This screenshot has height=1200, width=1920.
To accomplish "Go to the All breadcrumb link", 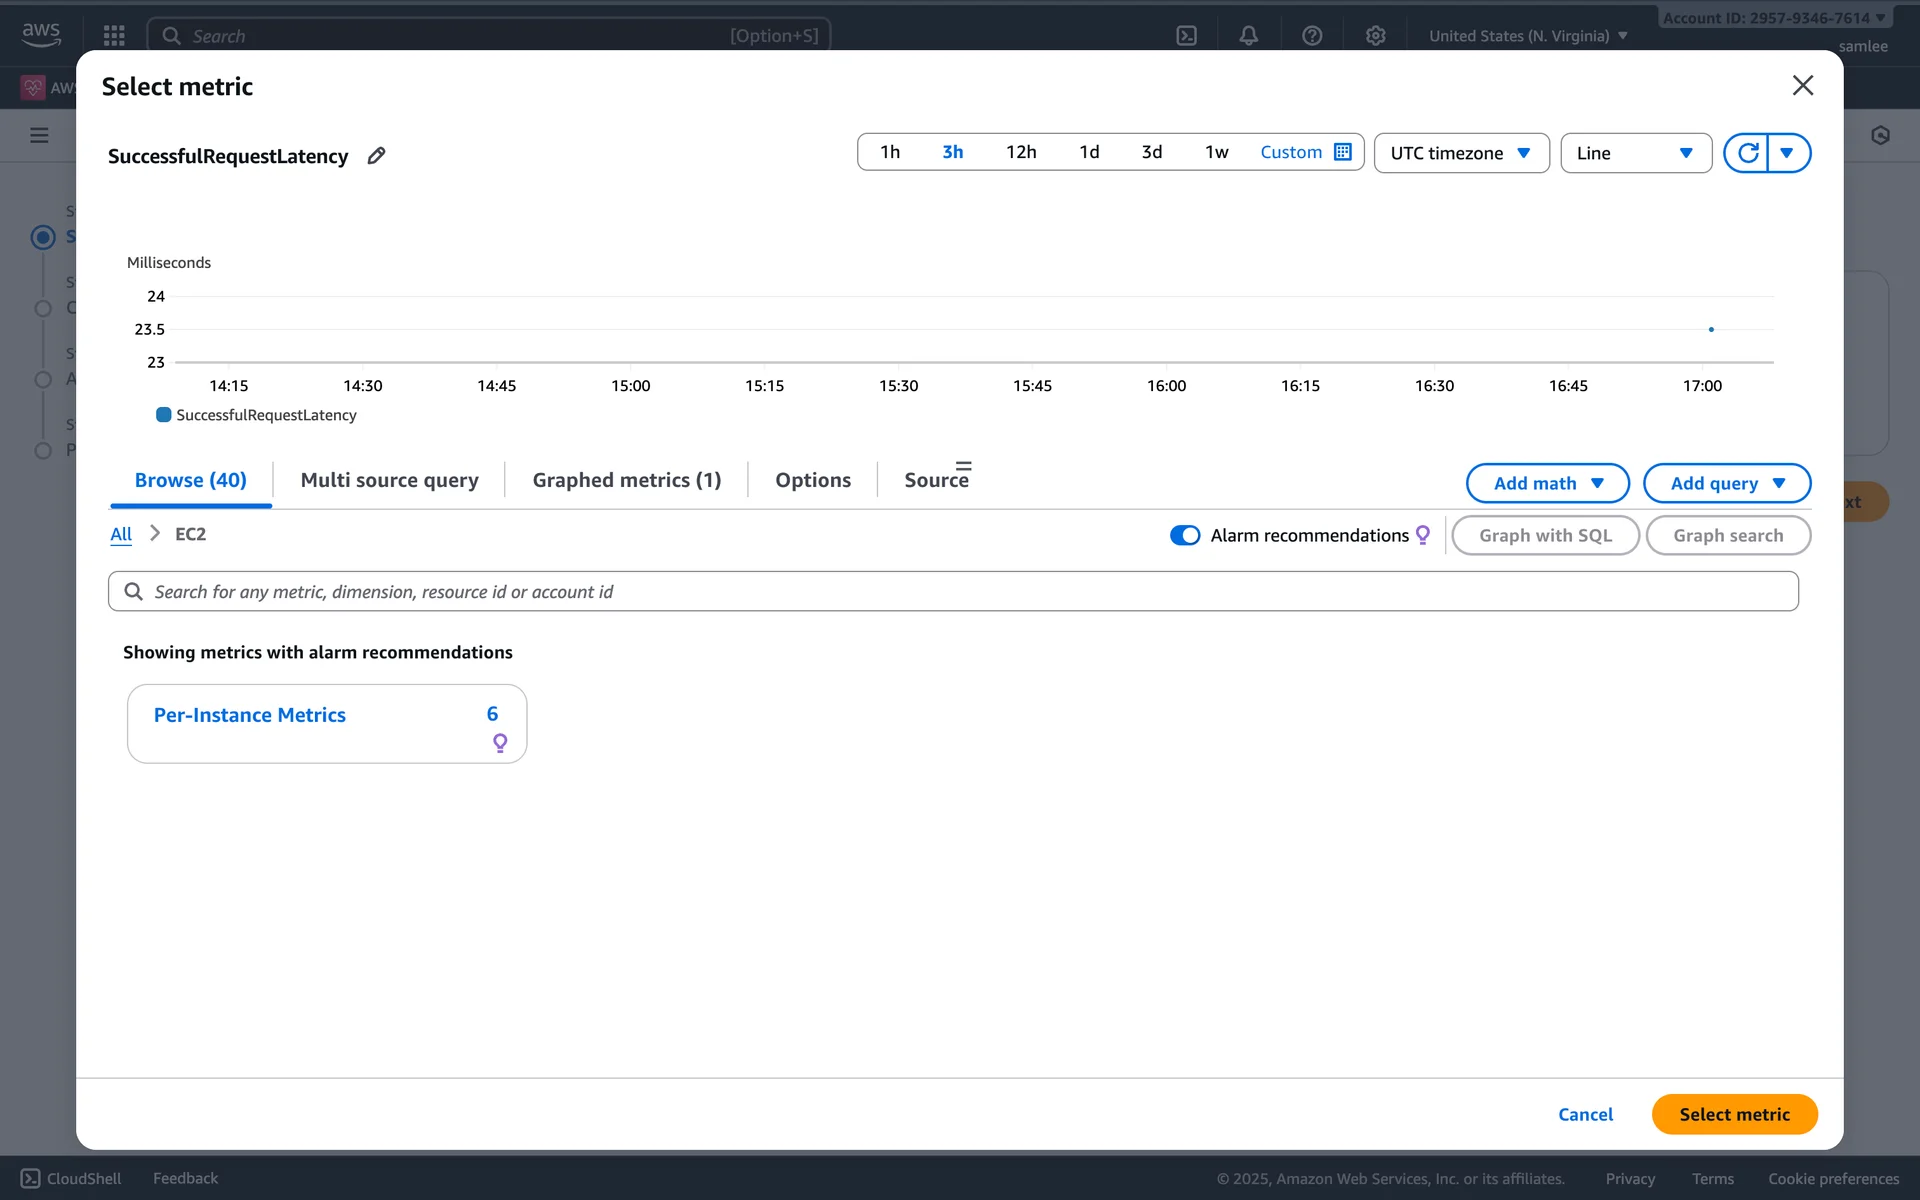I will click(x=121, y=534).
